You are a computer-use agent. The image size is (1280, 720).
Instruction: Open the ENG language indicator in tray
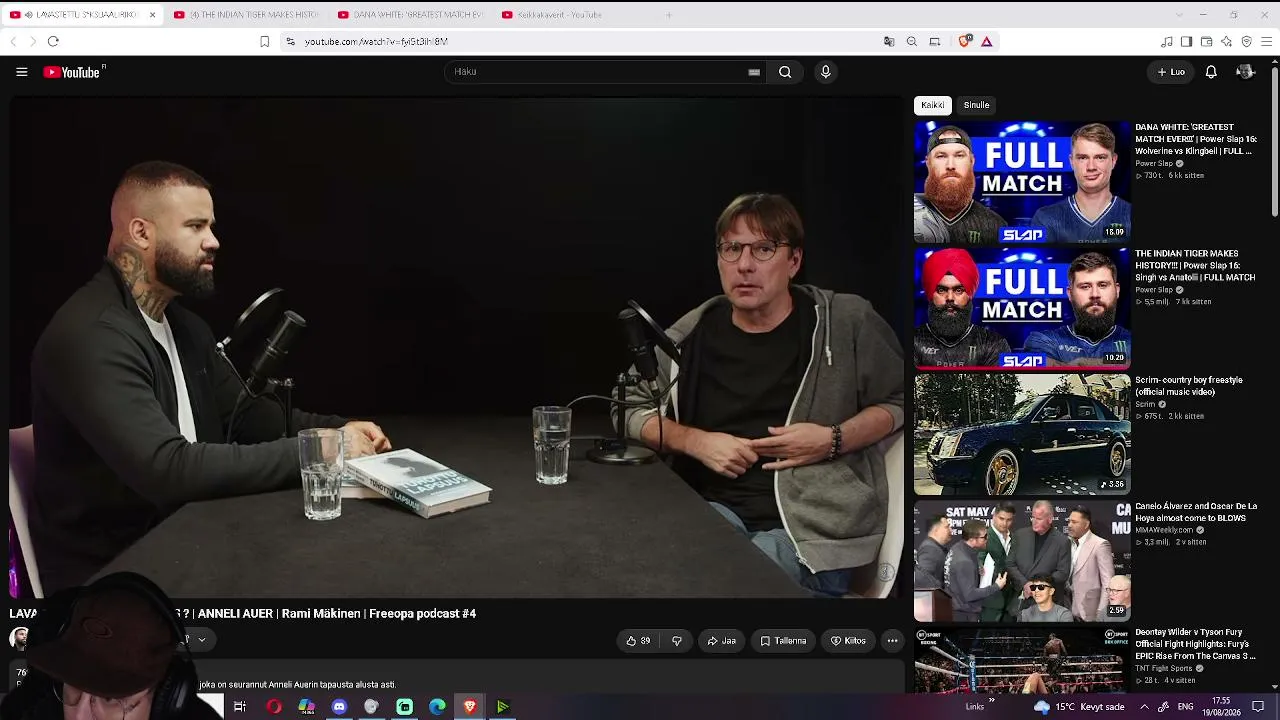click(1185, 707)
